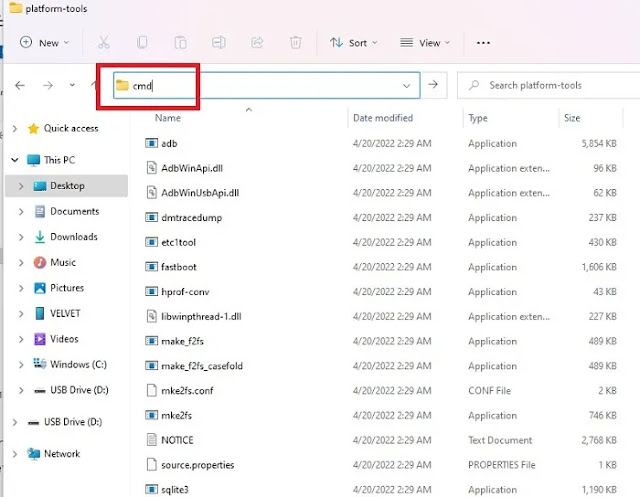This screenshot has height=497, width=640.
Task: Click the Copy icon in toolbar
Action: tap(142, 42)
